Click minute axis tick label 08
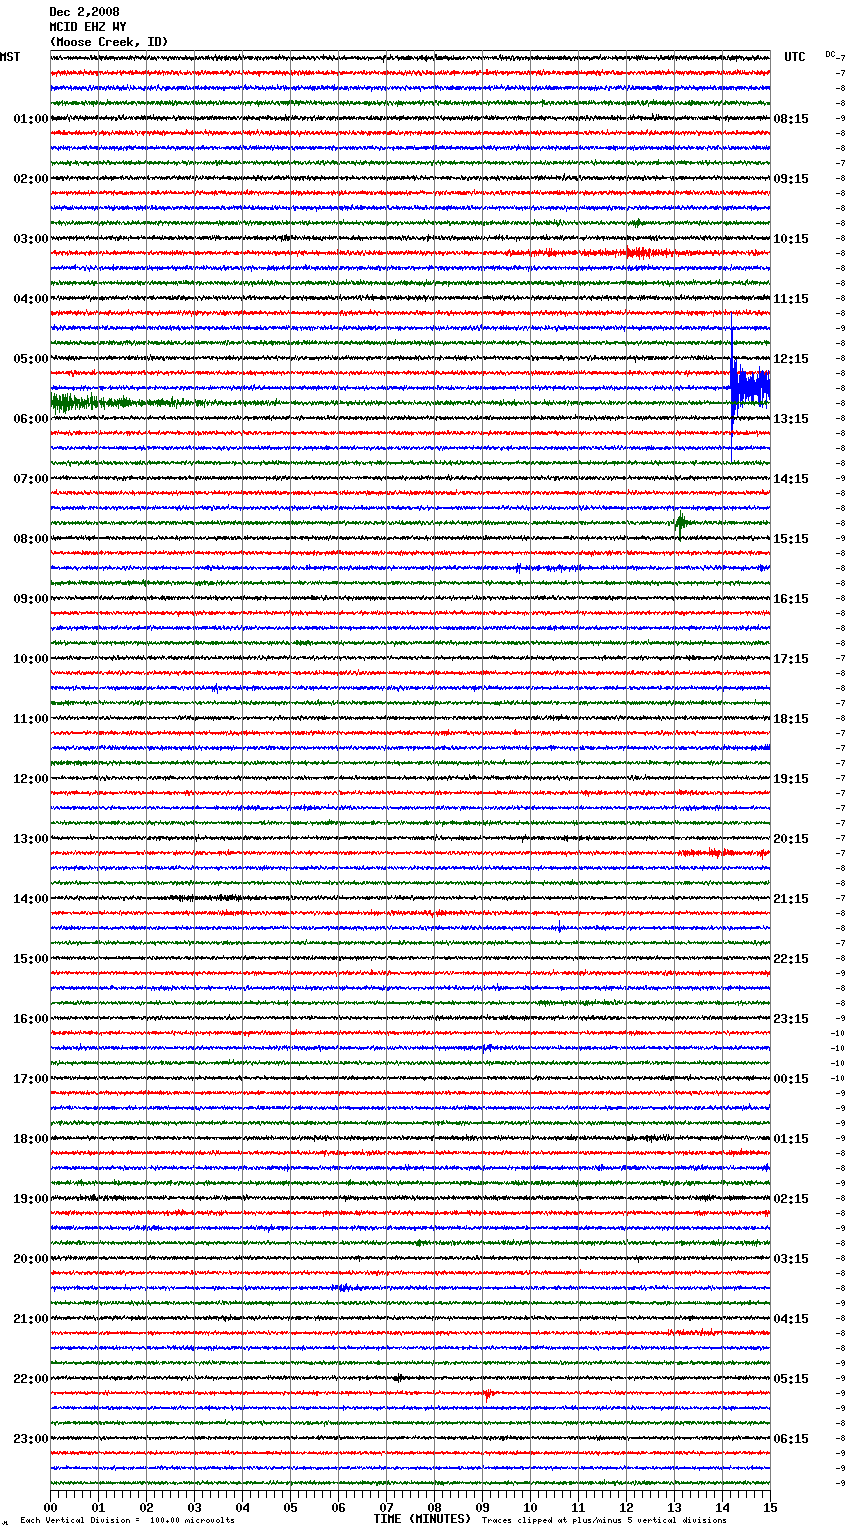Viewport: 850px width, 1534px height. click(434, 1507)
